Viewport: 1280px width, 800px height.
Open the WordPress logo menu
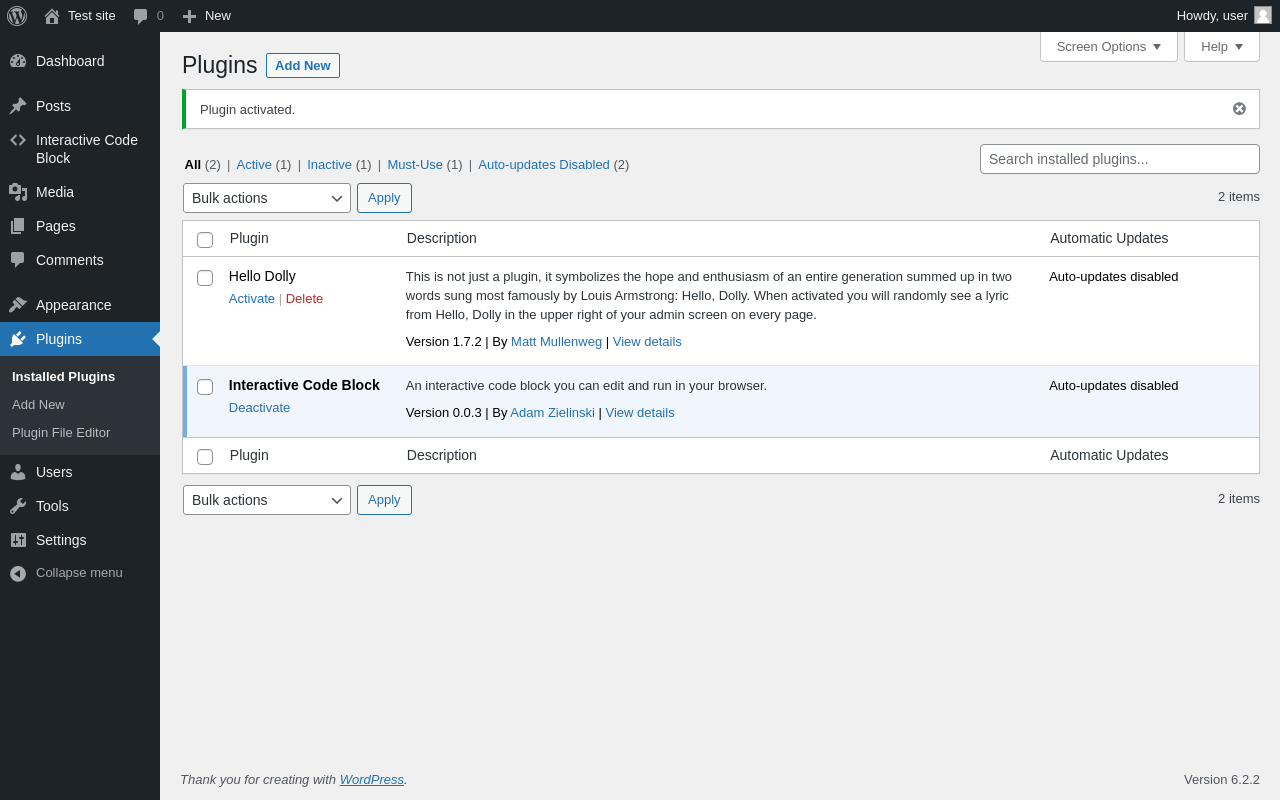coord(17,16)
